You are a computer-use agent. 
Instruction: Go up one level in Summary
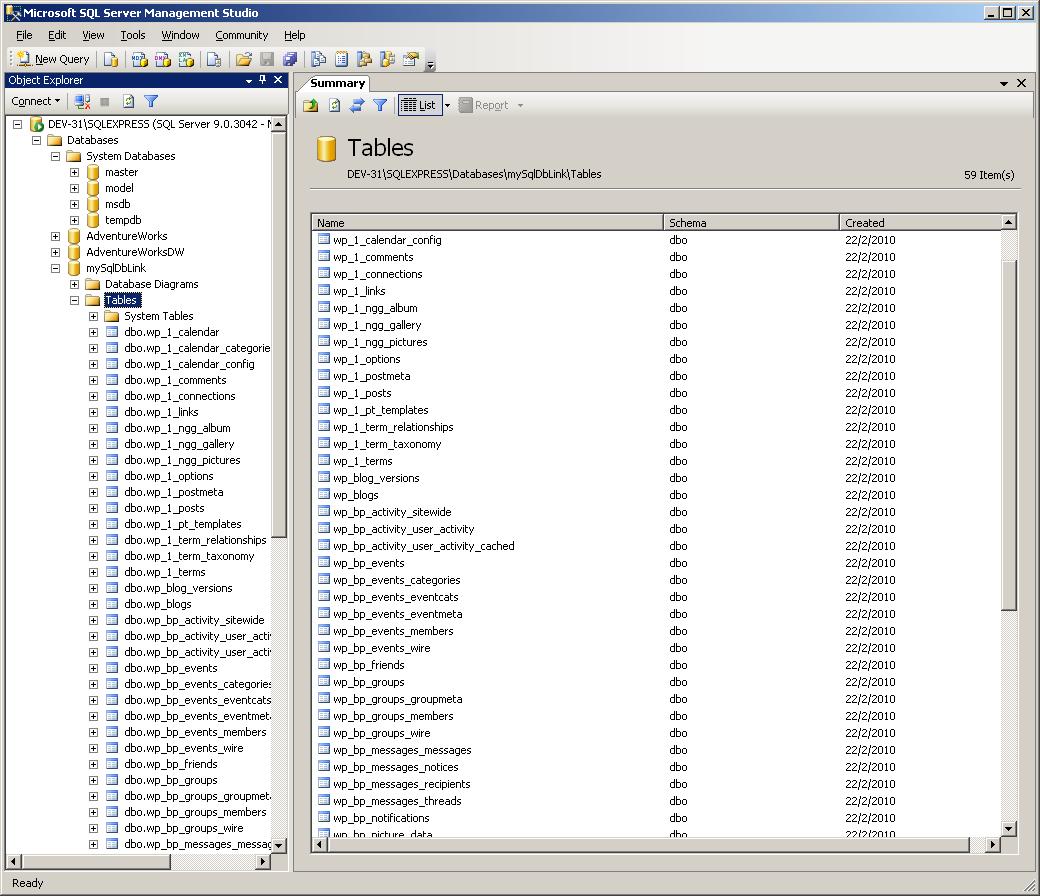pyautogui.click(x=310, y=105)
